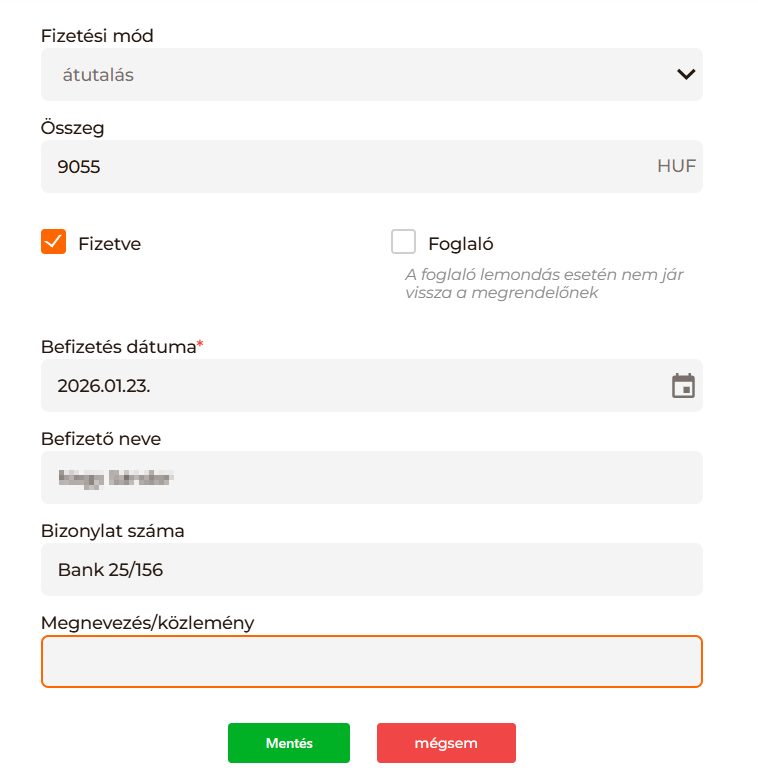The image size is (758, 768).
Task: Click the átutalás payment method text
Action: pos(98,75)
